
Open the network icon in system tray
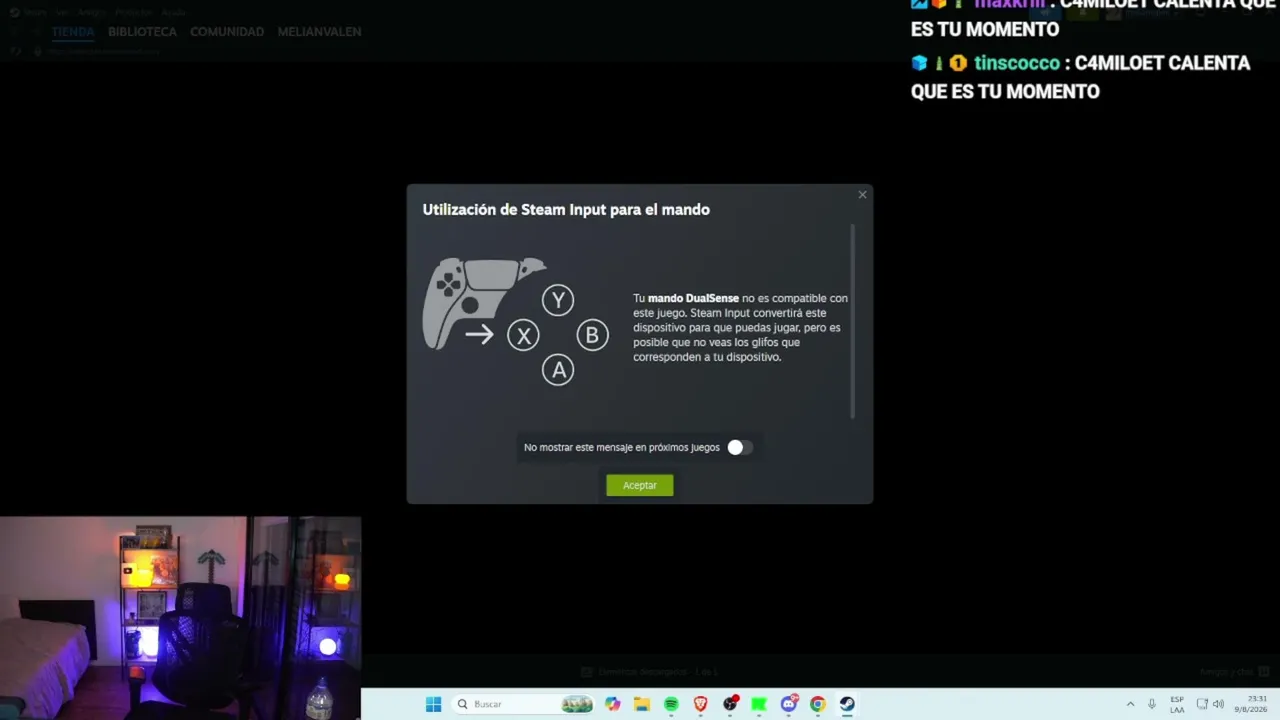click(1202, 704)
